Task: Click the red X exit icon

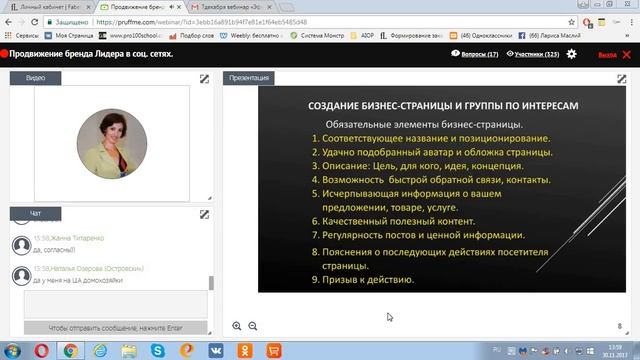Action: [627, 54]
